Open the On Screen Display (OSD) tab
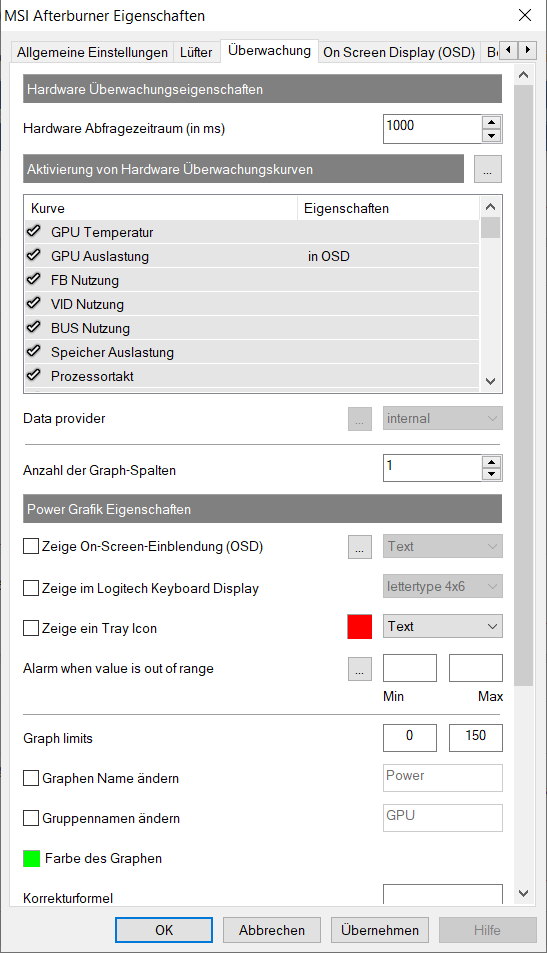The image size is (547, 953). (399, 52)
